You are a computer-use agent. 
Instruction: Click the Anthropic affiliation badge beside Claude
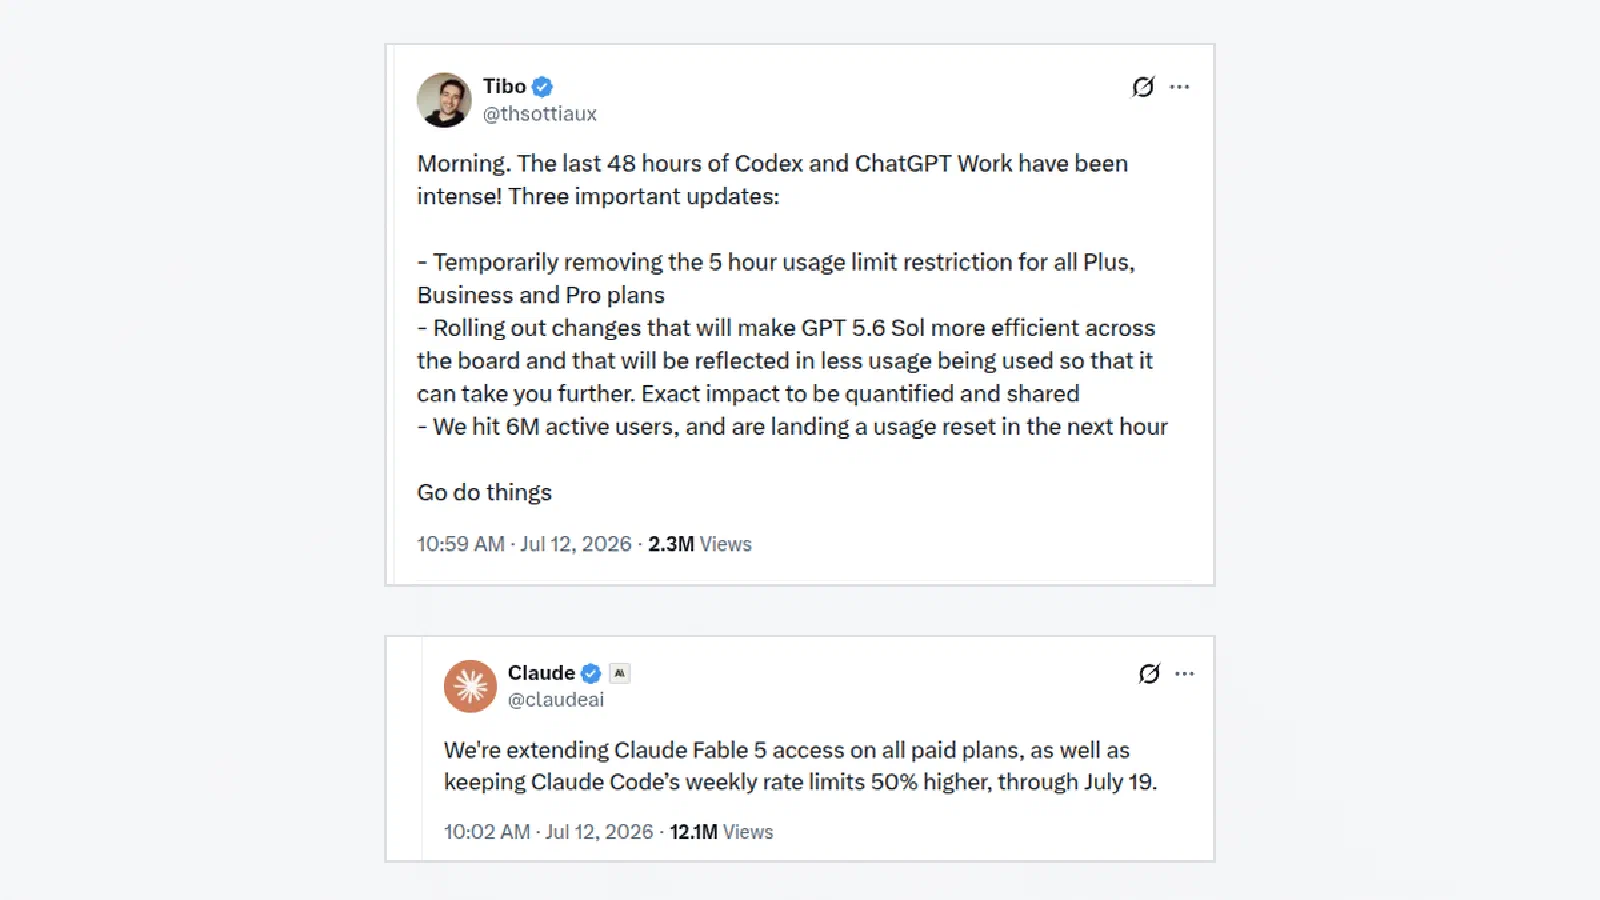click(x=620, y=673)
